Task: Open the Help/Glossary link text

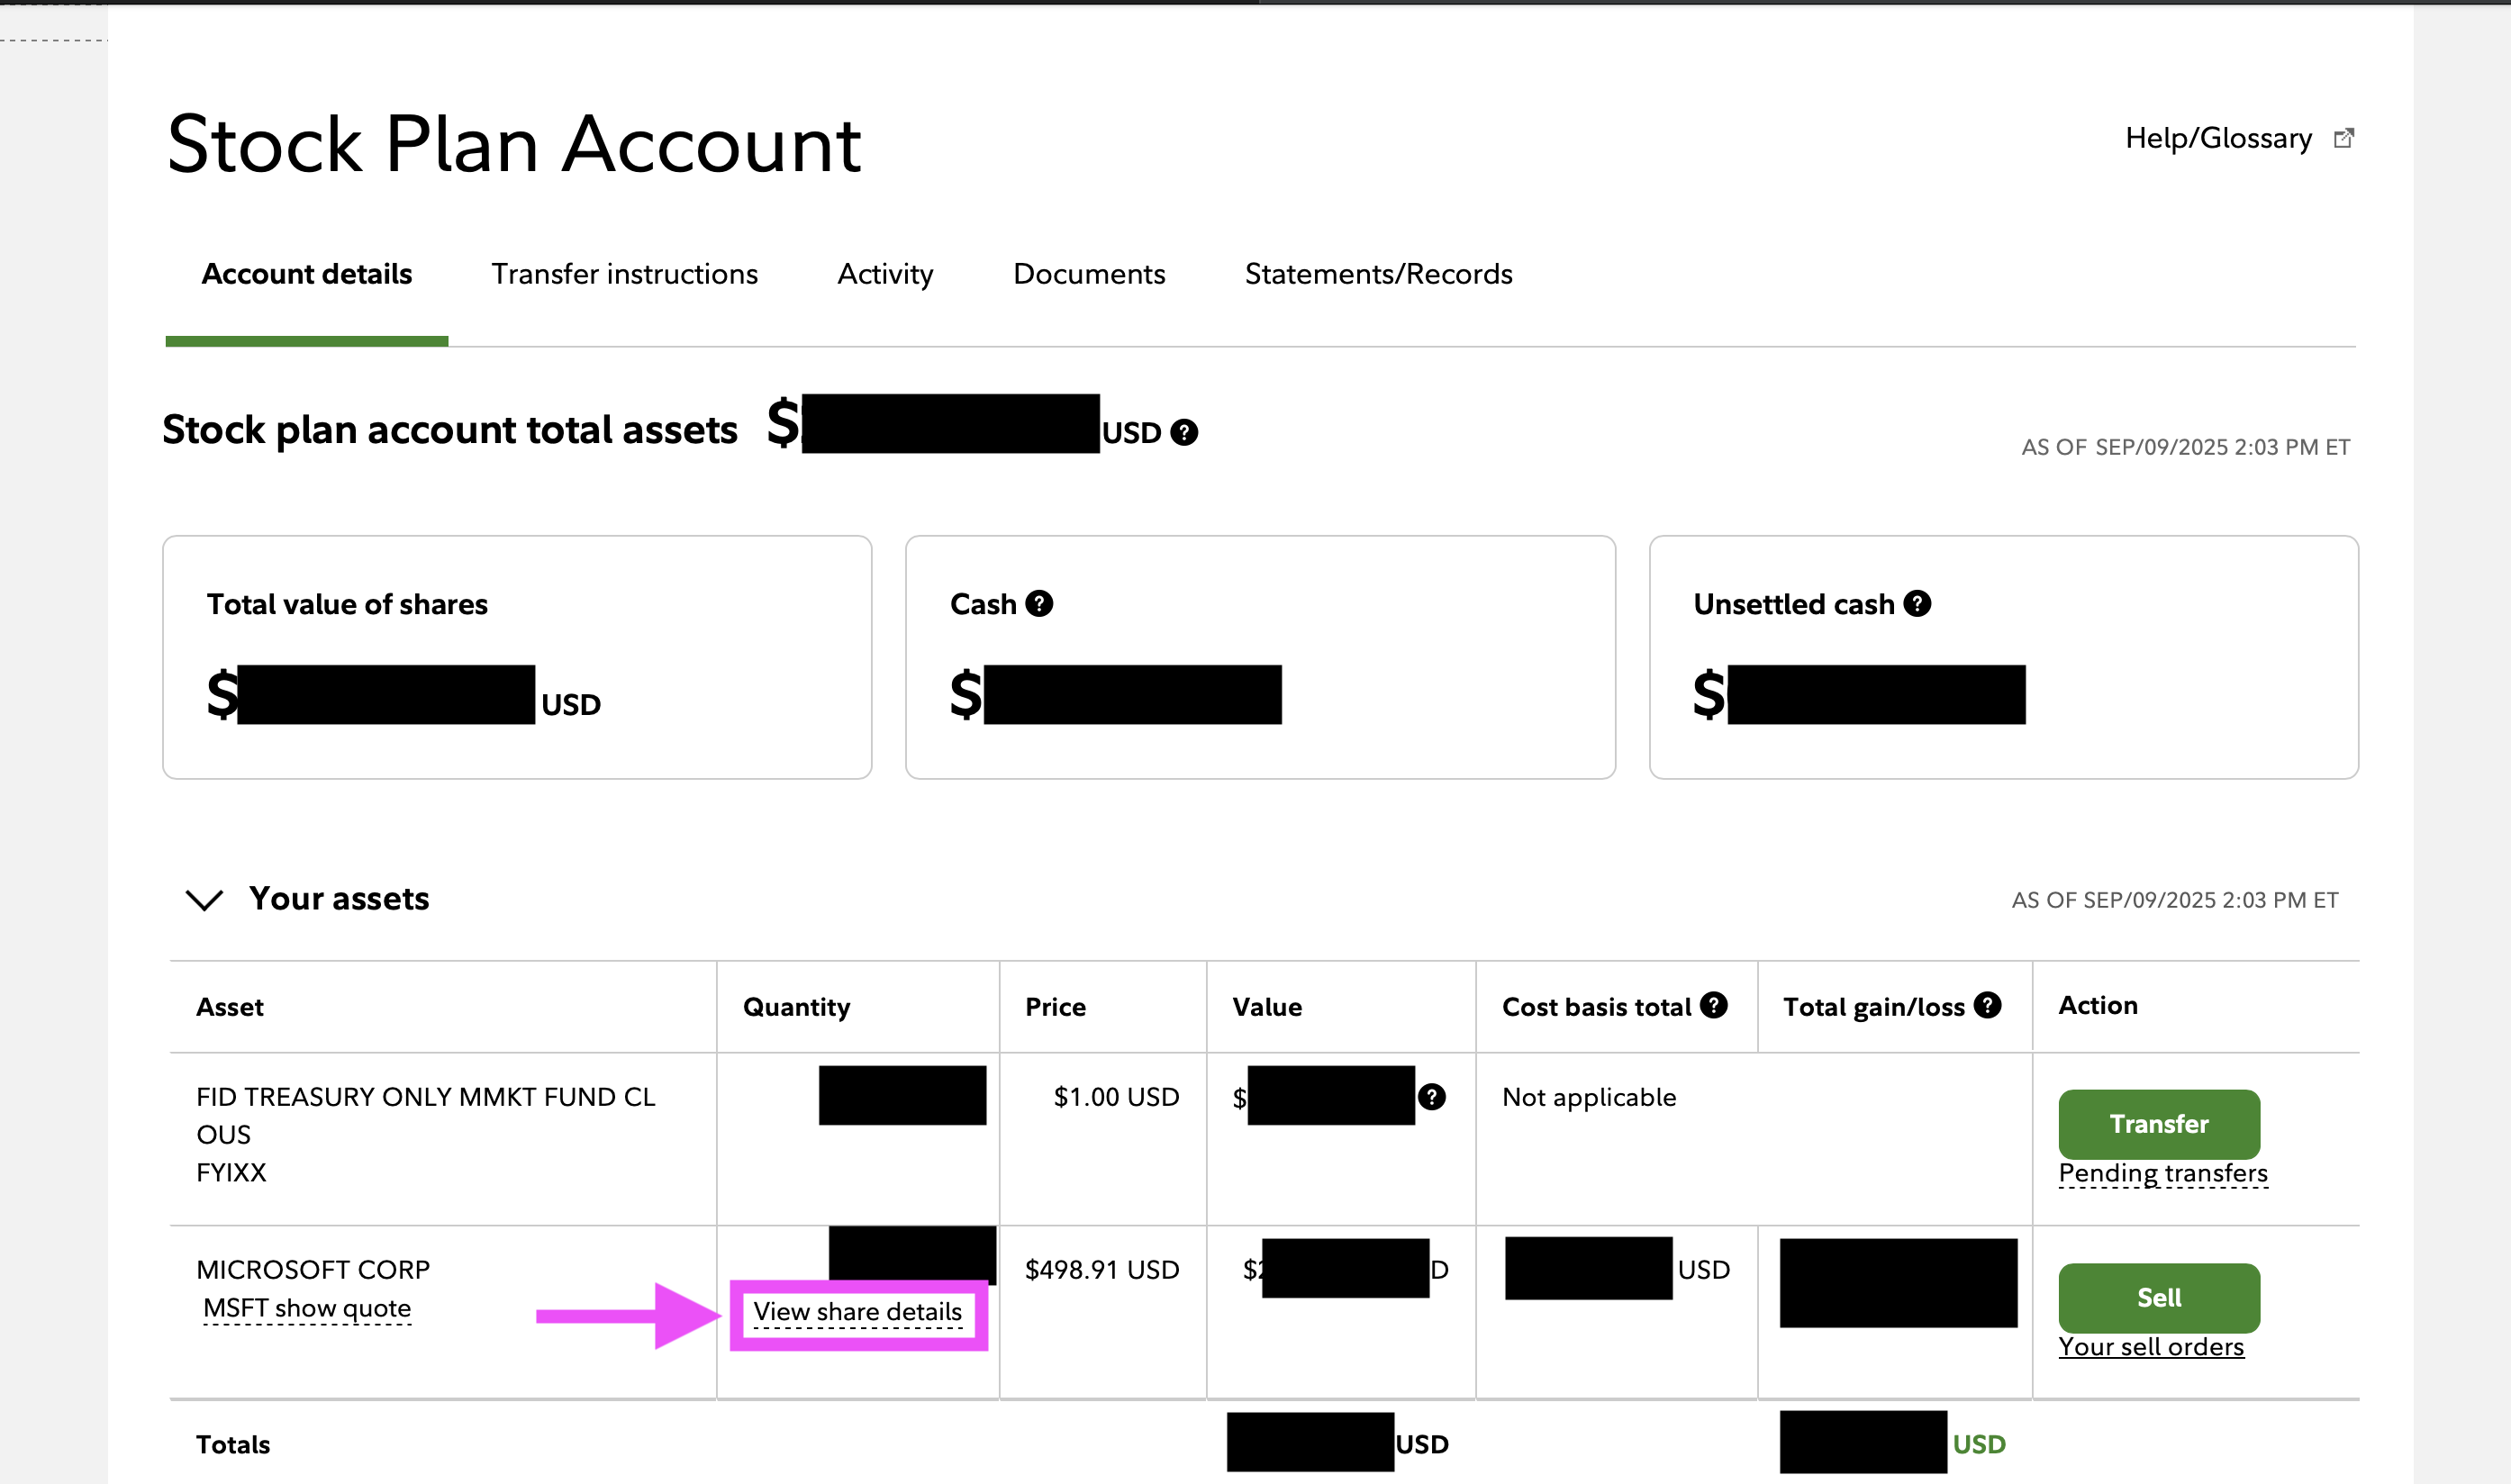Action: tap(2218, 138)
